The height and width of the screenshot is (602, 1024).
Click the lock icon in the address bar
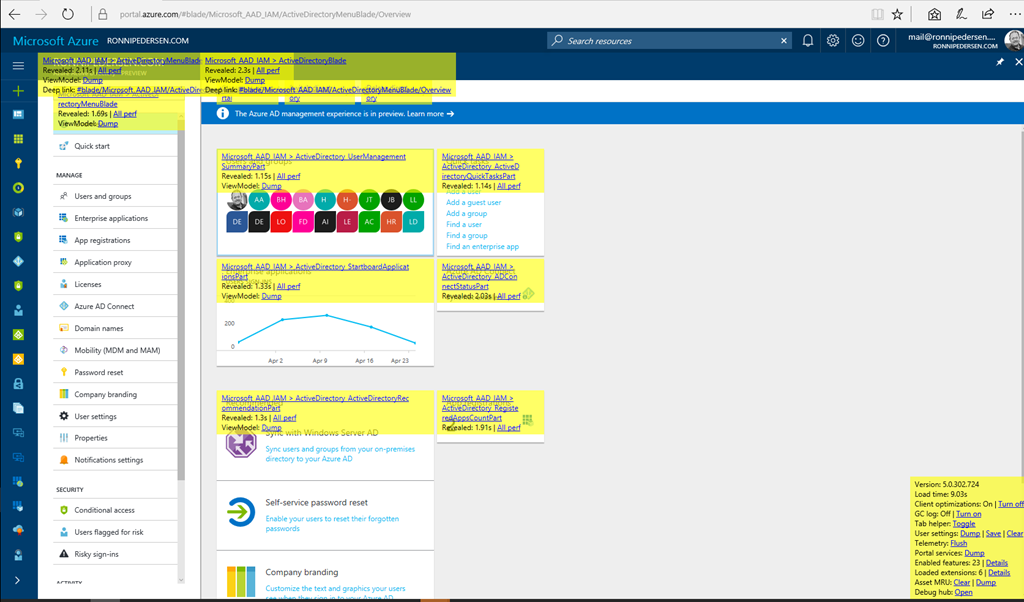coord(102,14)
